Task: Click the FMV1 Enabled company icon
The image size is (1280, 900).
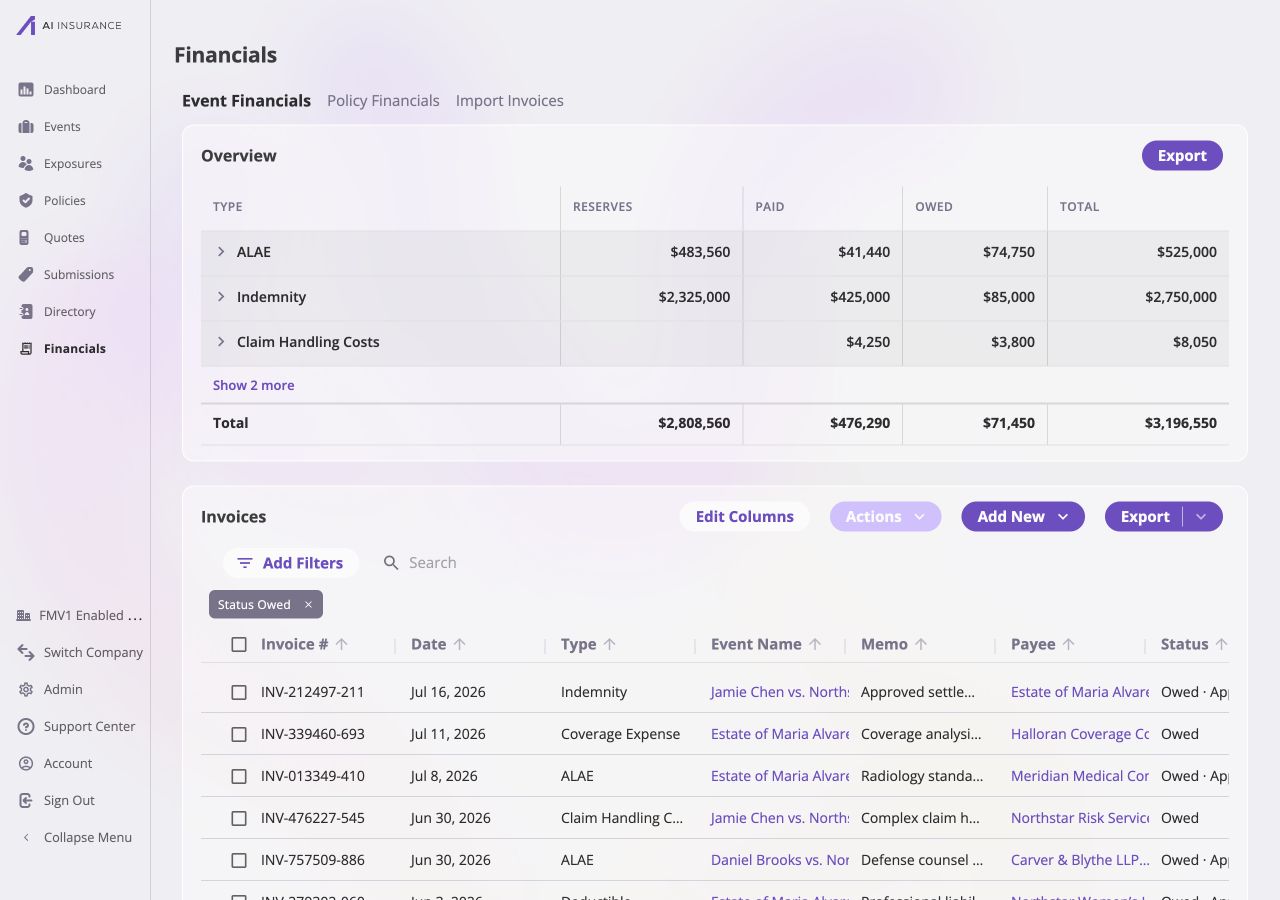Action: tap(24, 616)
